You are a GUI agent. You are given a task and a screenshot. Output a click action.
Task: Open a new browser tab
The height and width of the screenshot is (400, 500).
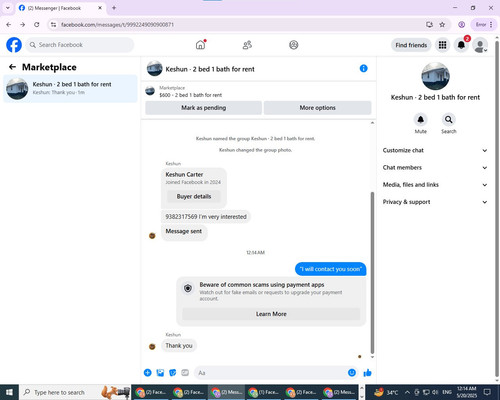point(114,8)
